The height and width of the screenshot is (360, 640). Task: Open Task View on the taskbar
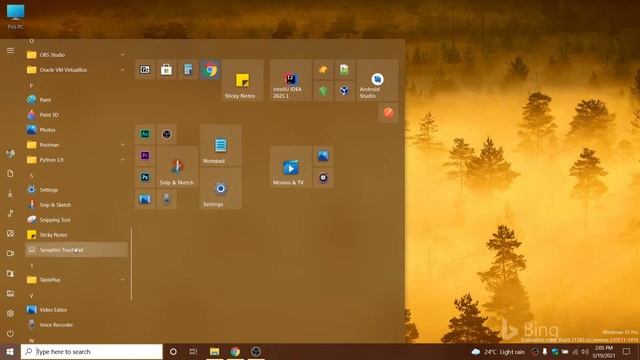click(x=193, y=351)
